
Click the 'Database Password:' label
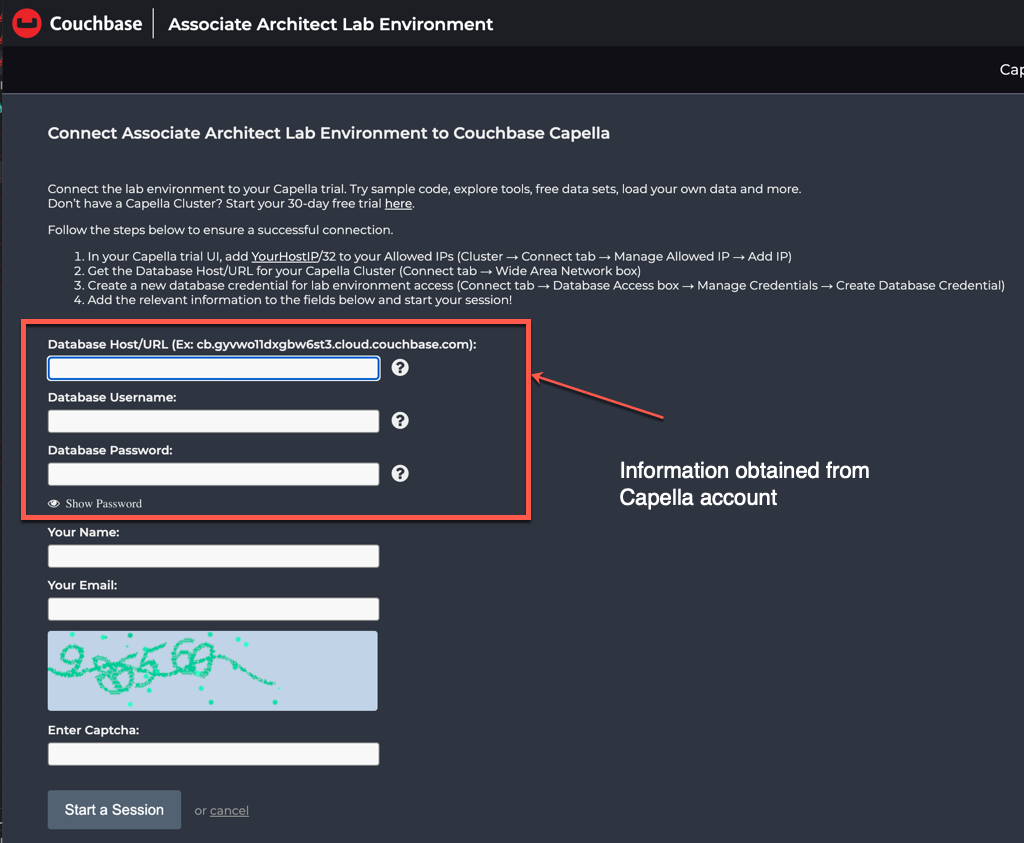pos(110,450)
